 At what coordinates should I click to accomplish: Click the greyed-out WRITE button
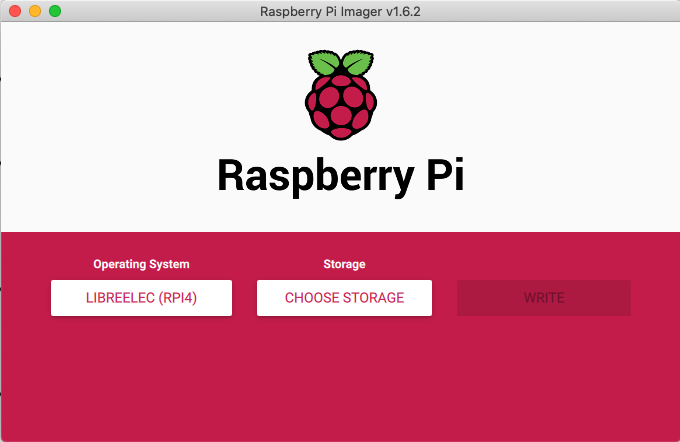coord(544,298)
